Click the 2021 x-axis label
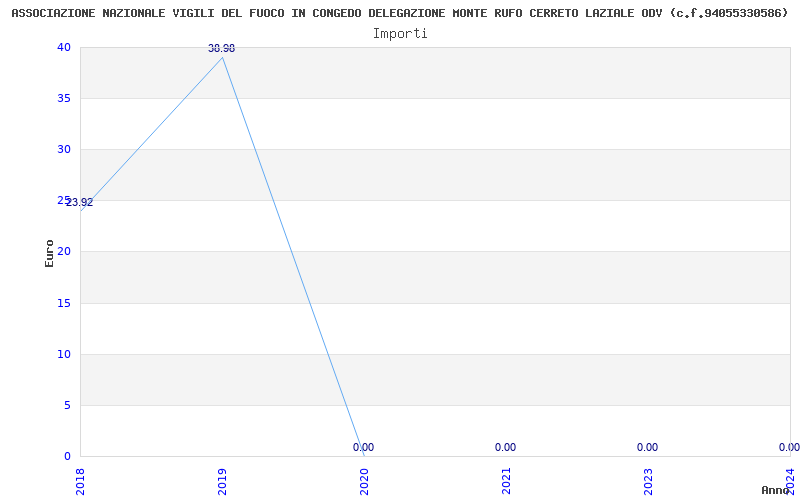Screen dimensions: 800x500 506,482
